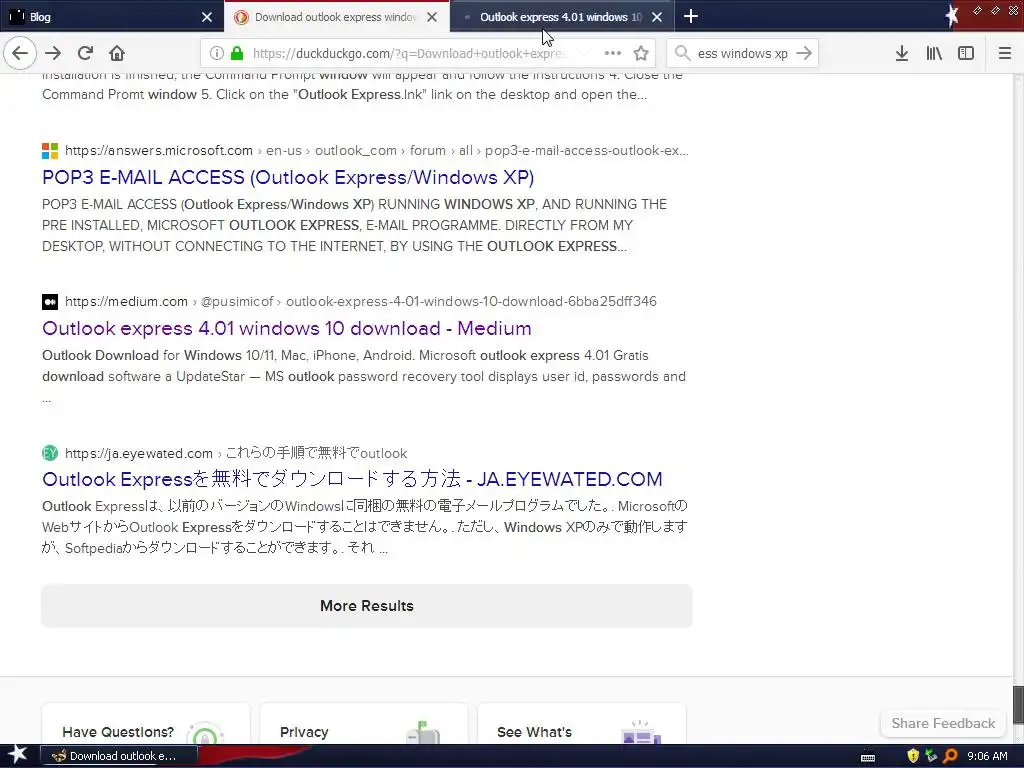The width and height of the screenshot is (1024, 768).
Task: Click the green secure connection padlock
Action: pos(237,53)
